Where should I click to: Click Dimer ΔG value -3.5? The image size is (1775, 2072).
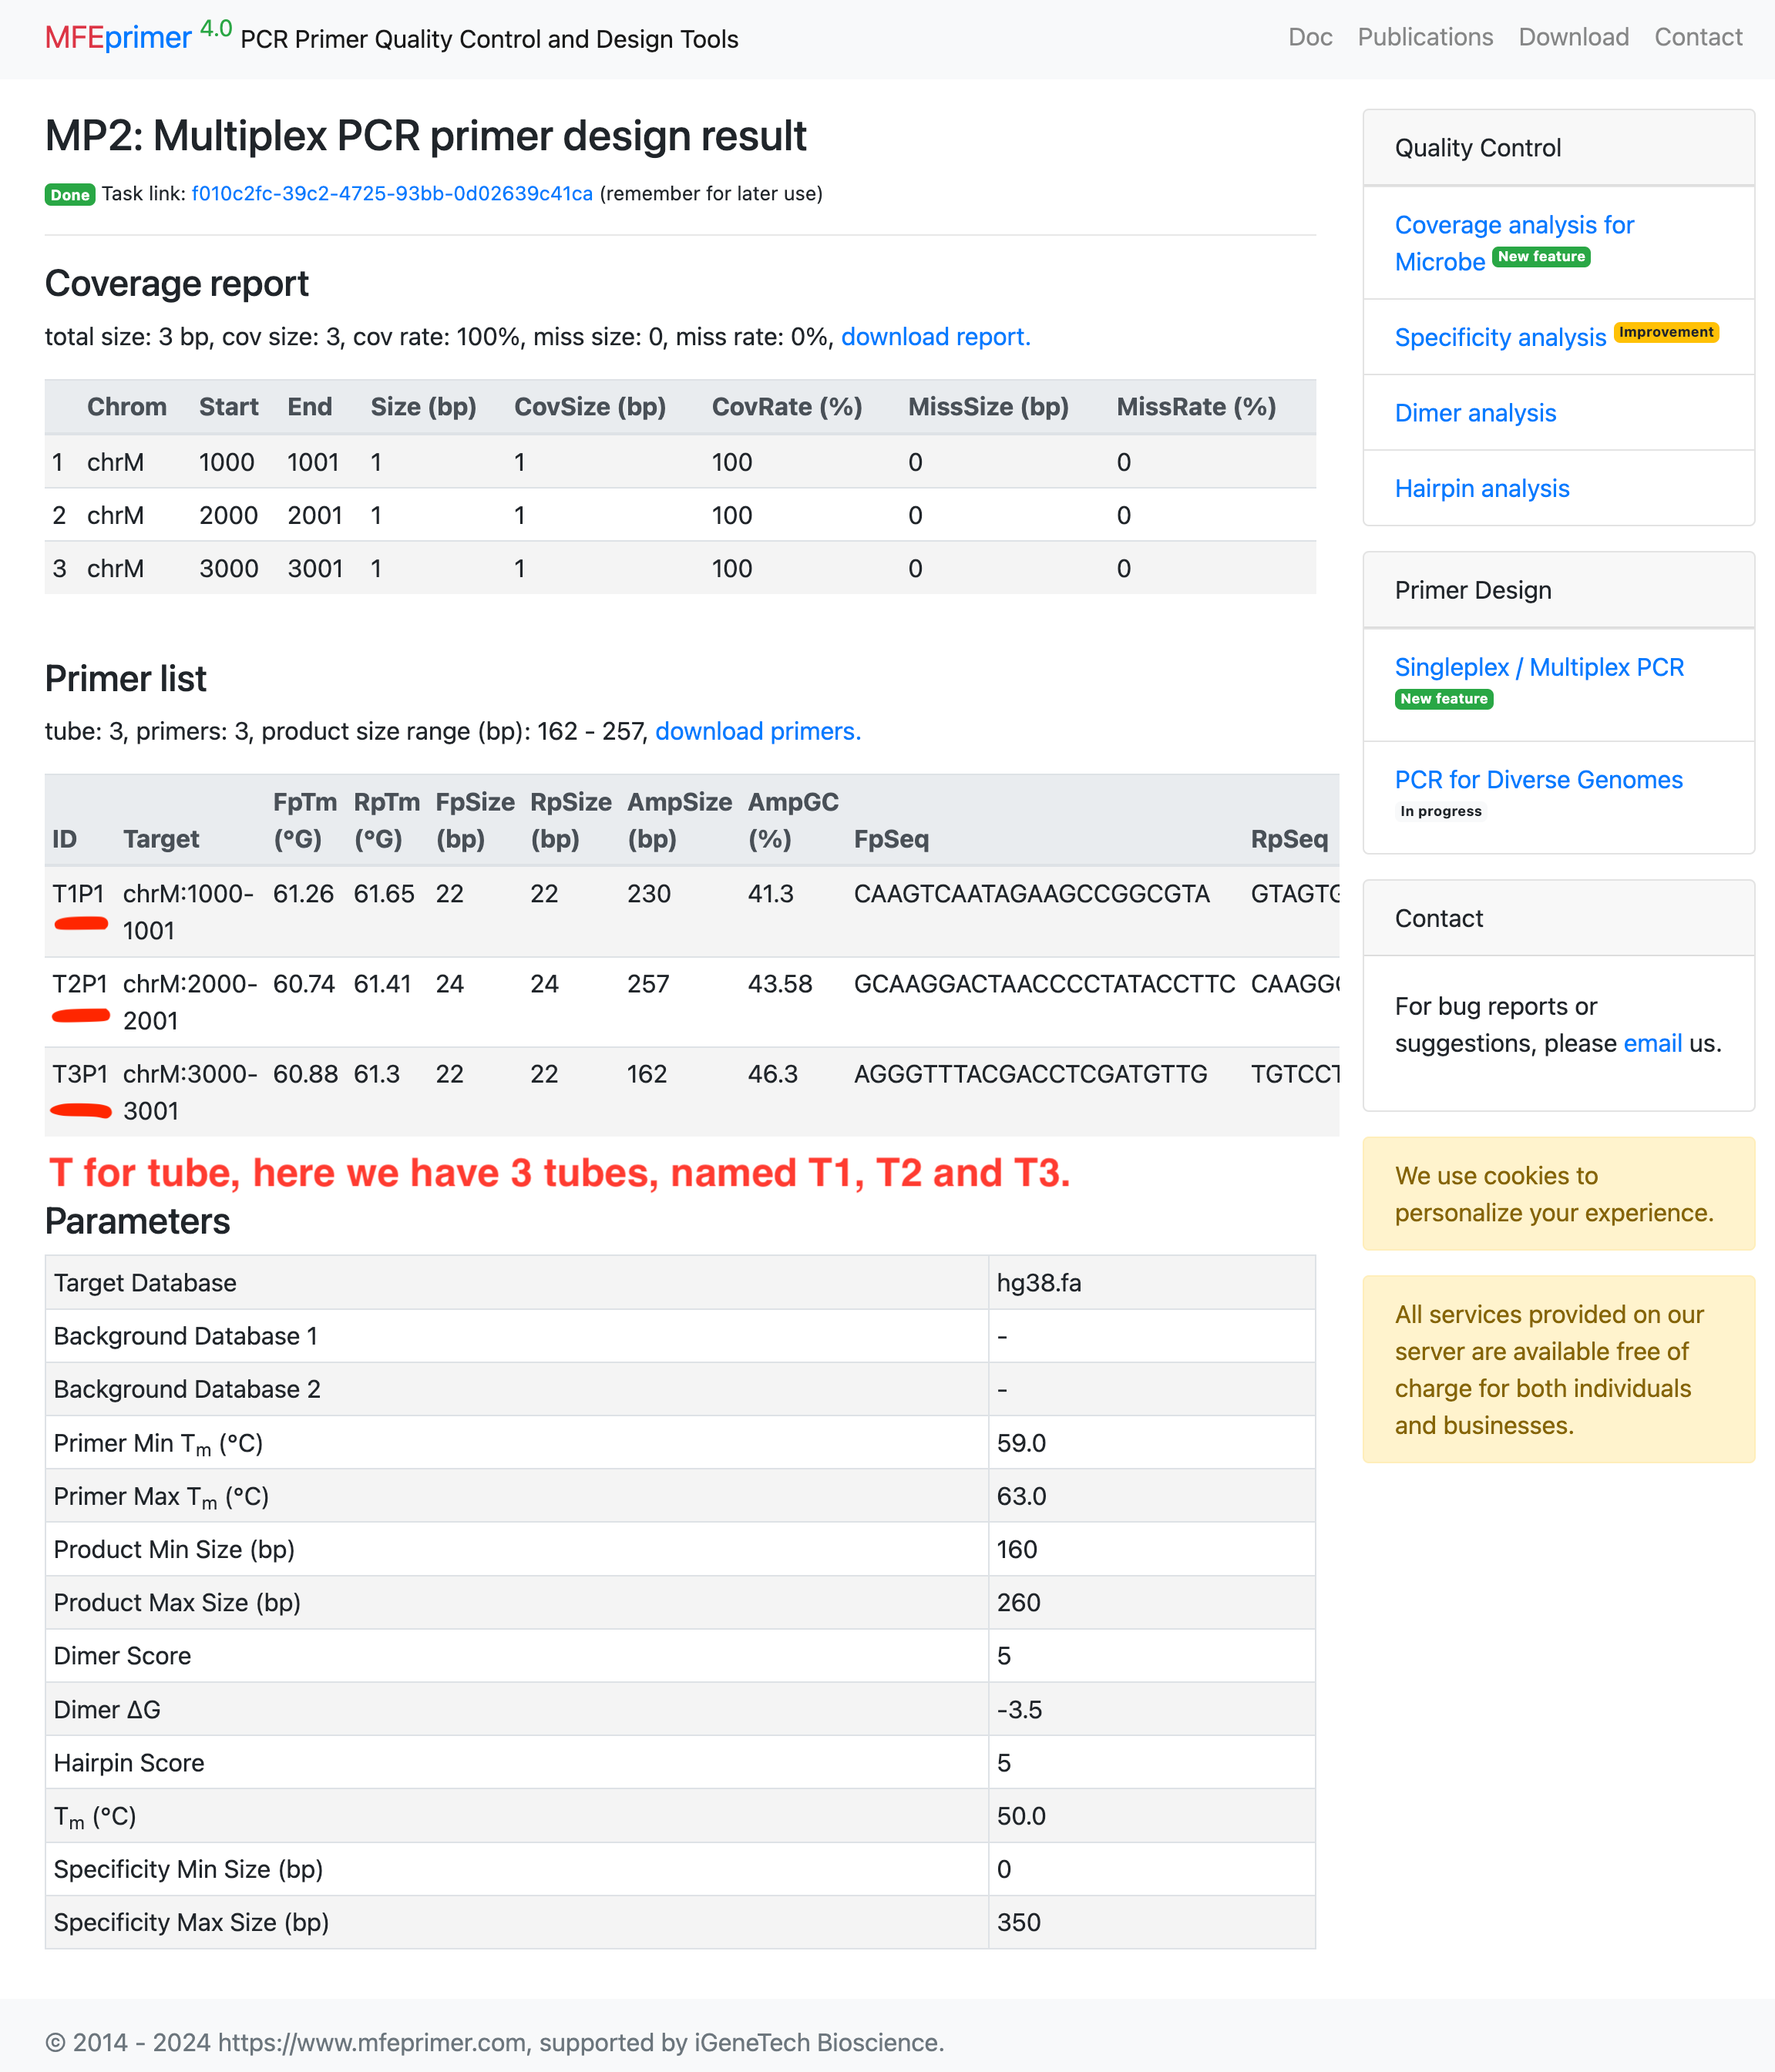(x=1019, y=1709)
